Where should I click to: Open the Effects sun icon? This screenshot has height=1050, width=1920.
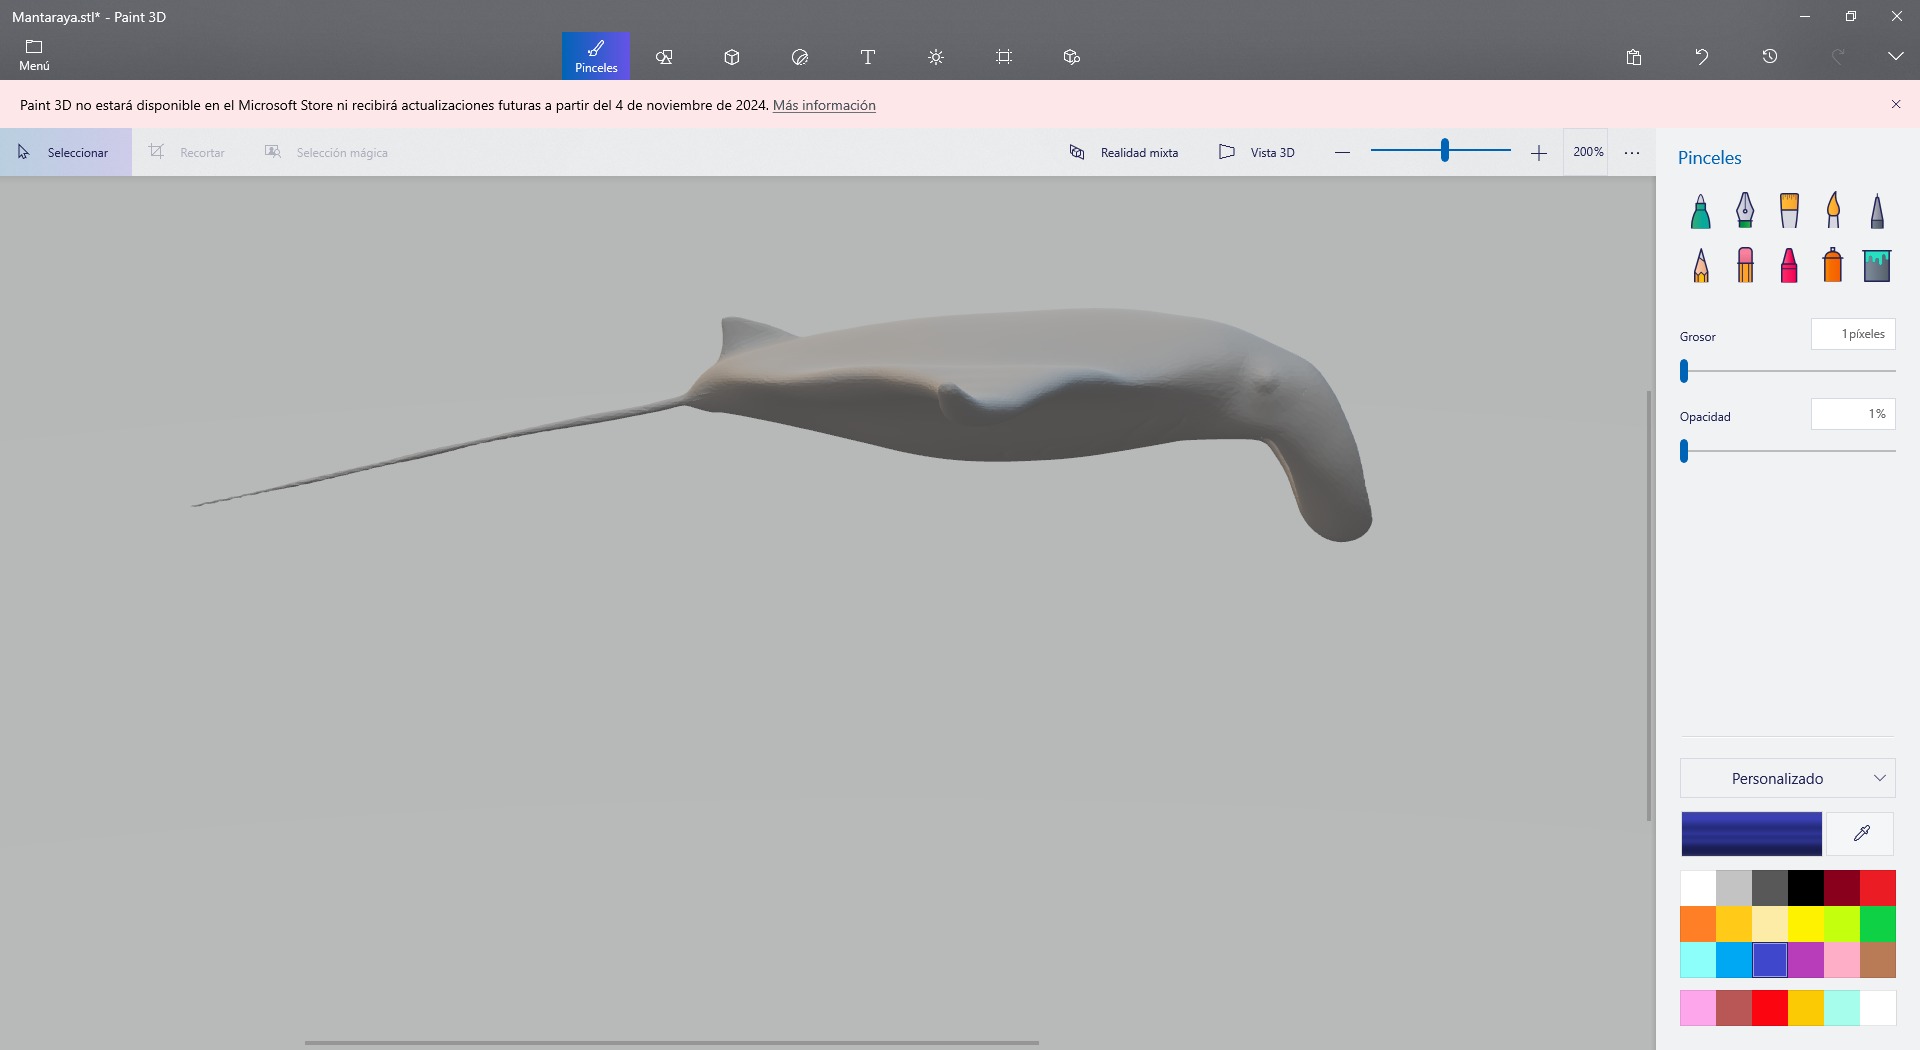tap(936, 57)
